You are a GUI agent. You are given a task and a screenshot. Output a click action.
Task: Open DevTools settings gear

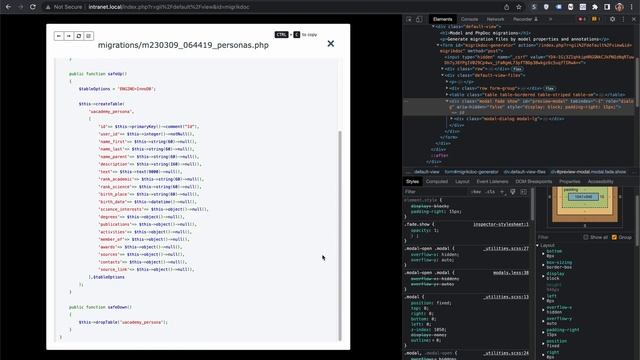point(612,19)
